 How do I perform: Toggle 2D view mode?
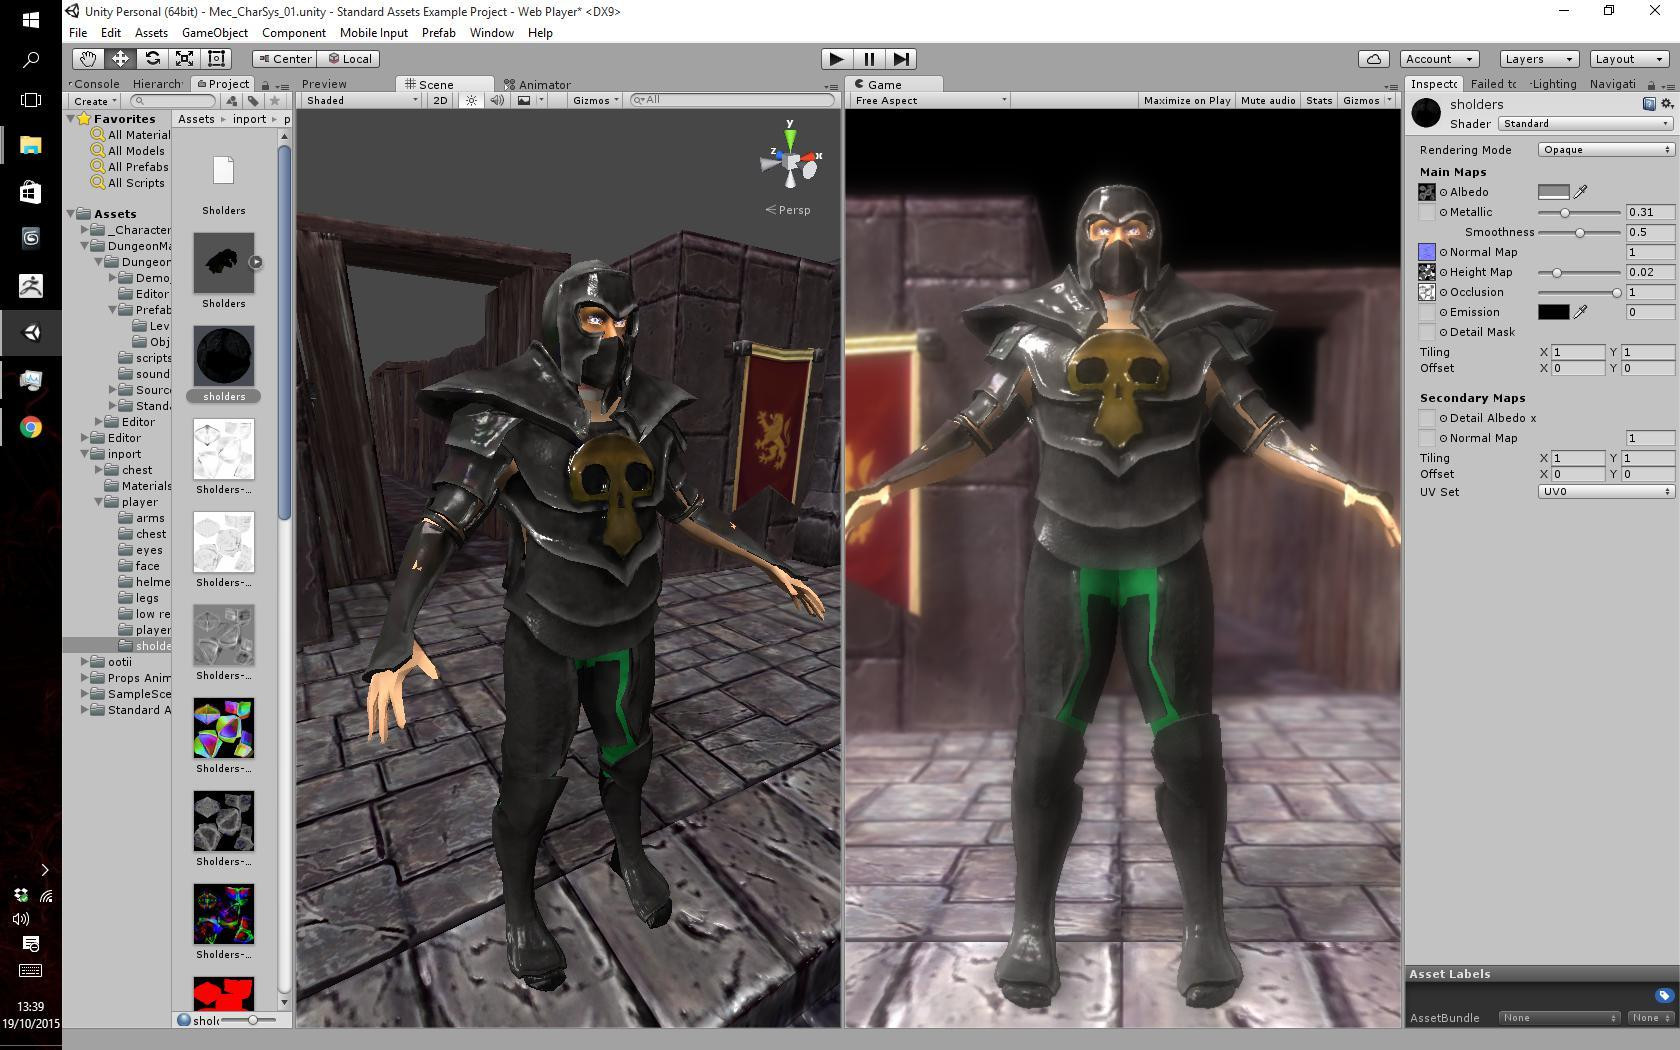[440, 100]
